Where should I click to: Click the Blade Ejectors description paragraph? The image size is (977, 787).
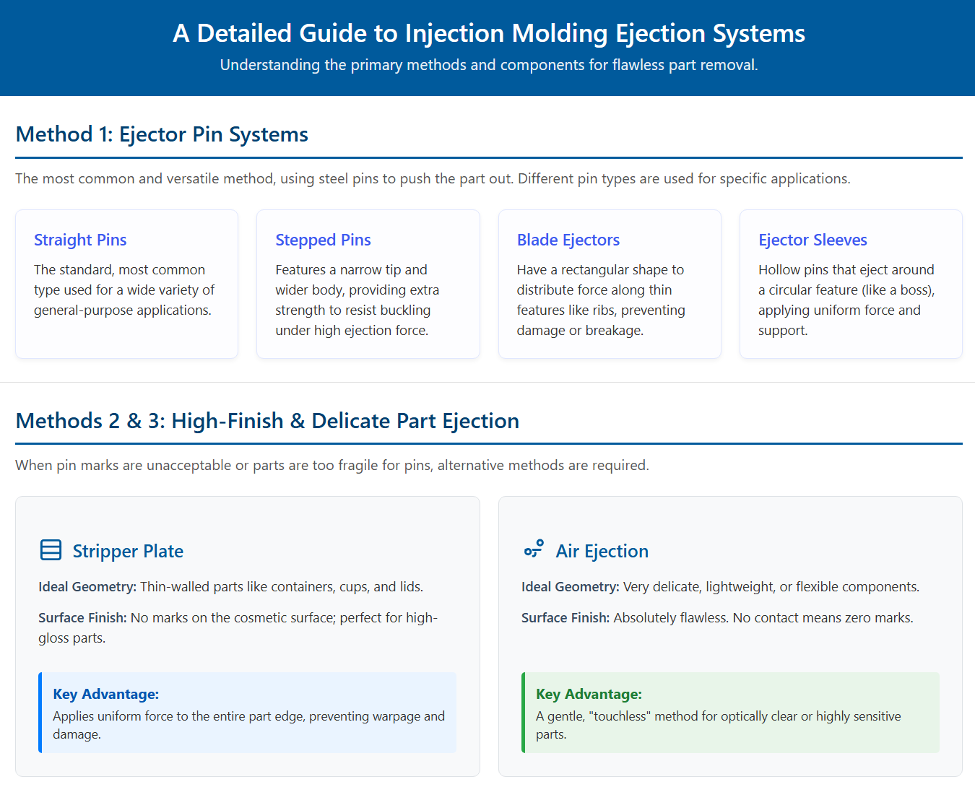(x=601, y=300)
